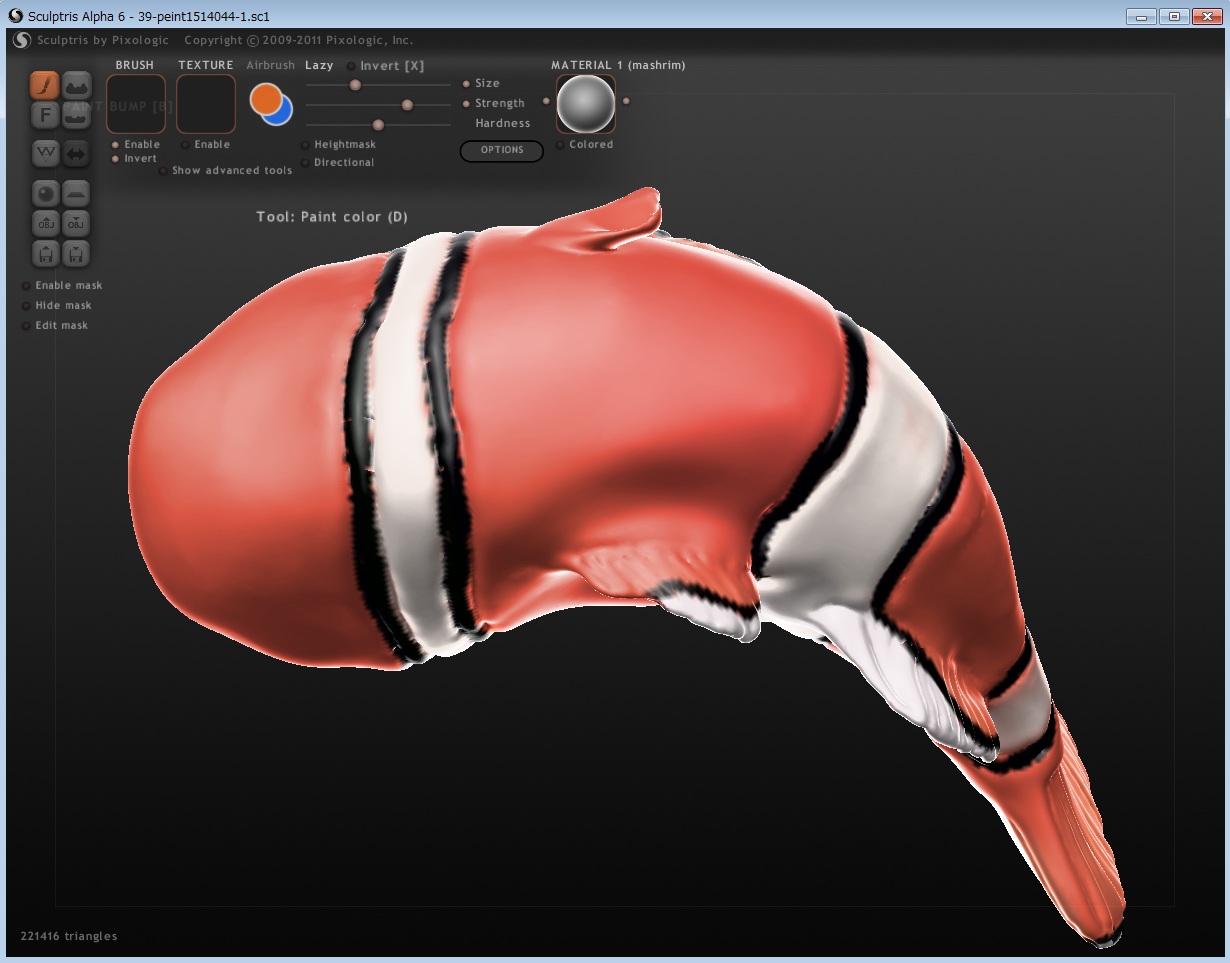Enable the Directional option

point(305,163)
